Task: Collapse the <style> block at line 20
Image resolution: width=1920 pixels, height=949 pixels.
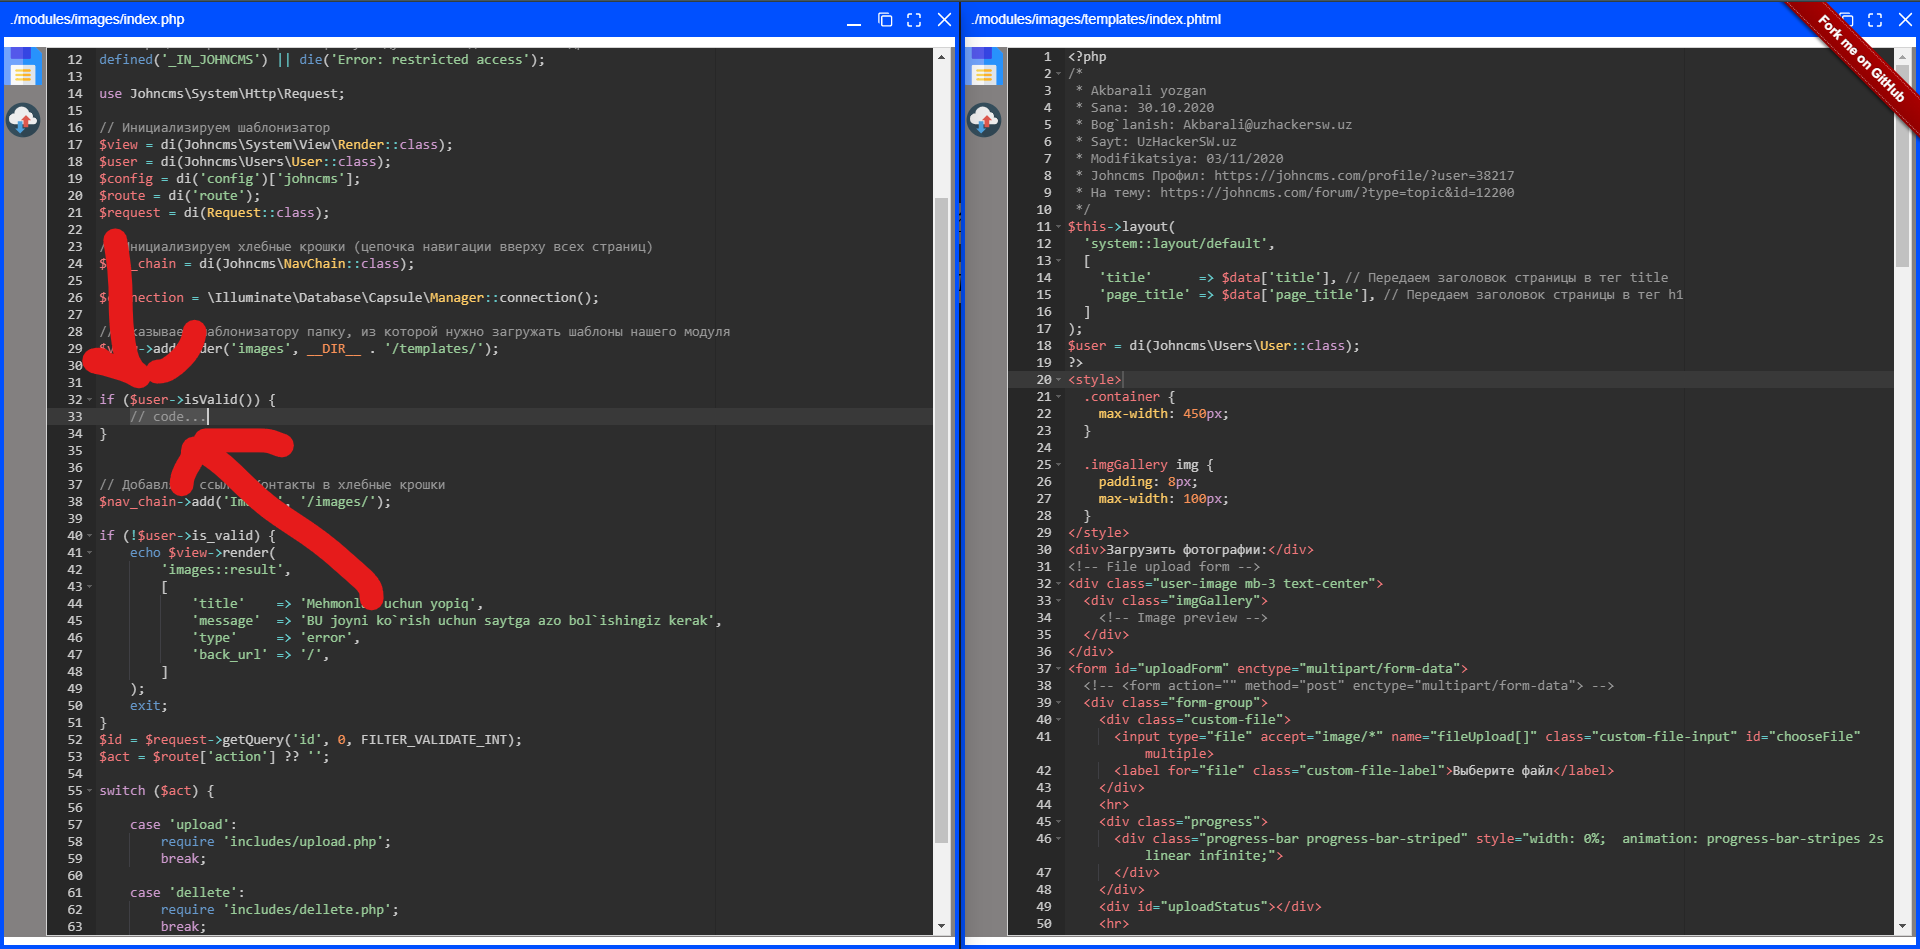Action: pos(1059,380)
